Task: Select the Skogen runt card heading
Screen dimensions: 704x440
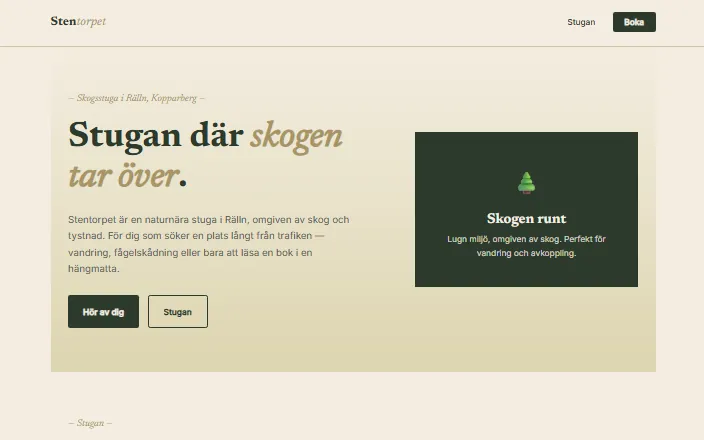Action: pyautogui.click(x=526, y=219)
